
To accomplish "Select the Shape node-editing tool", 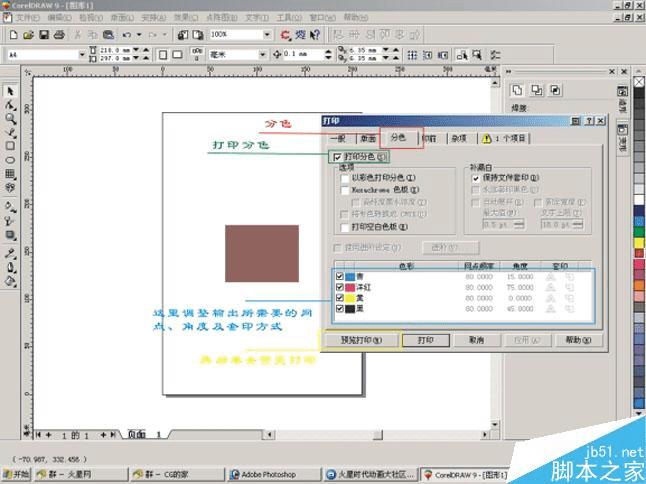I will tap(10, 105).
